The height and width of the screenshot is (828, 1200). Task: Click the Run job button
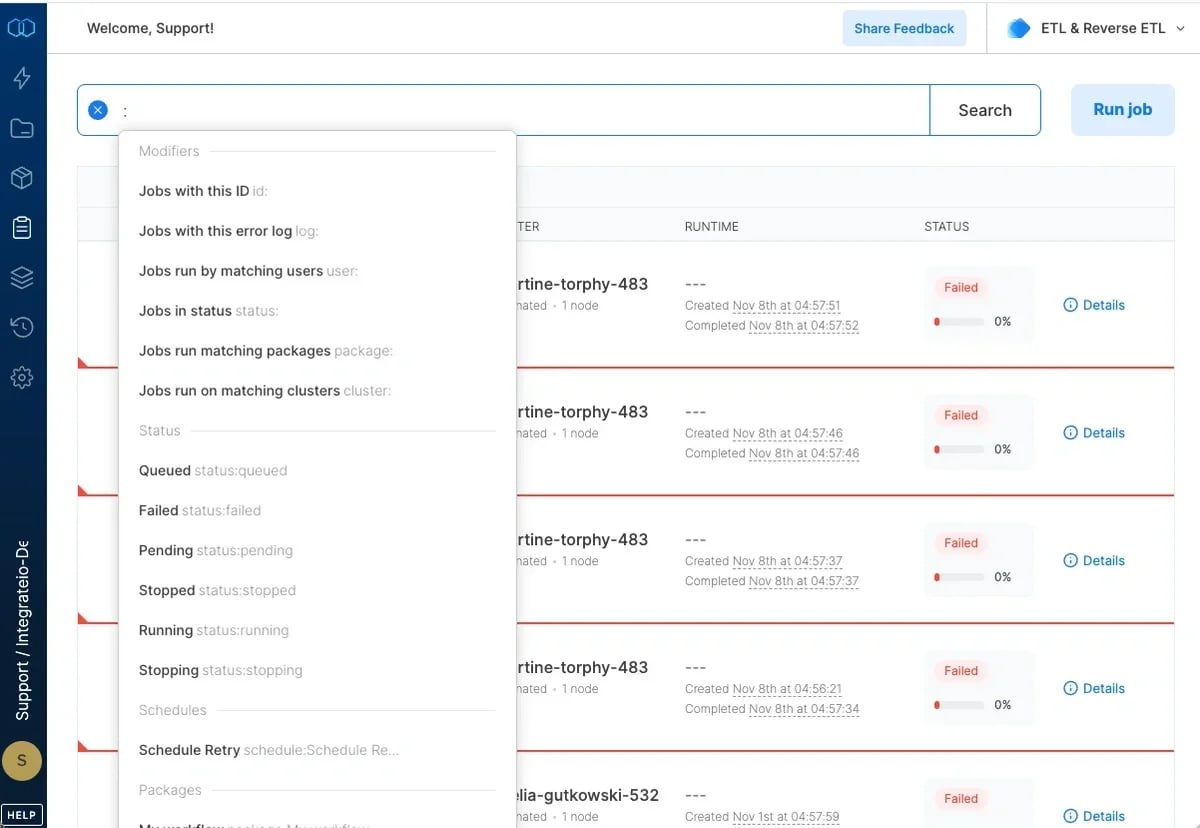1122,110
